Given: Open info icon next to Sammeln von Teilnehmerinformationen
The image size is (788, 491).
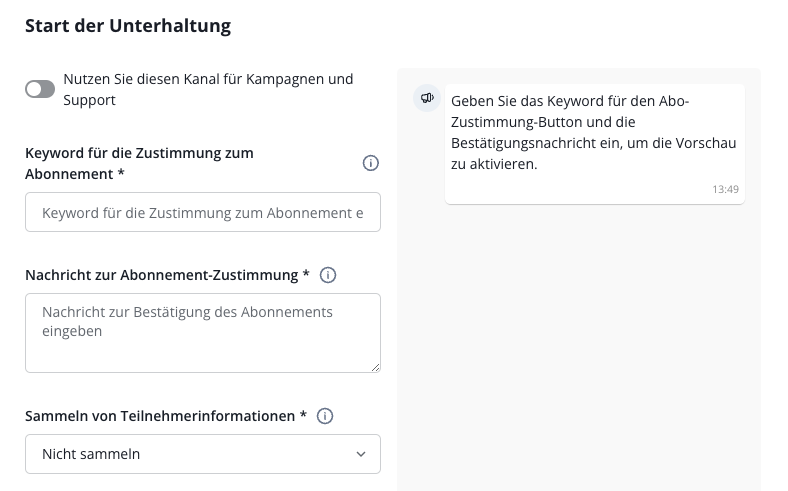Looking at the screenshot, I should [x=324, y=416].
